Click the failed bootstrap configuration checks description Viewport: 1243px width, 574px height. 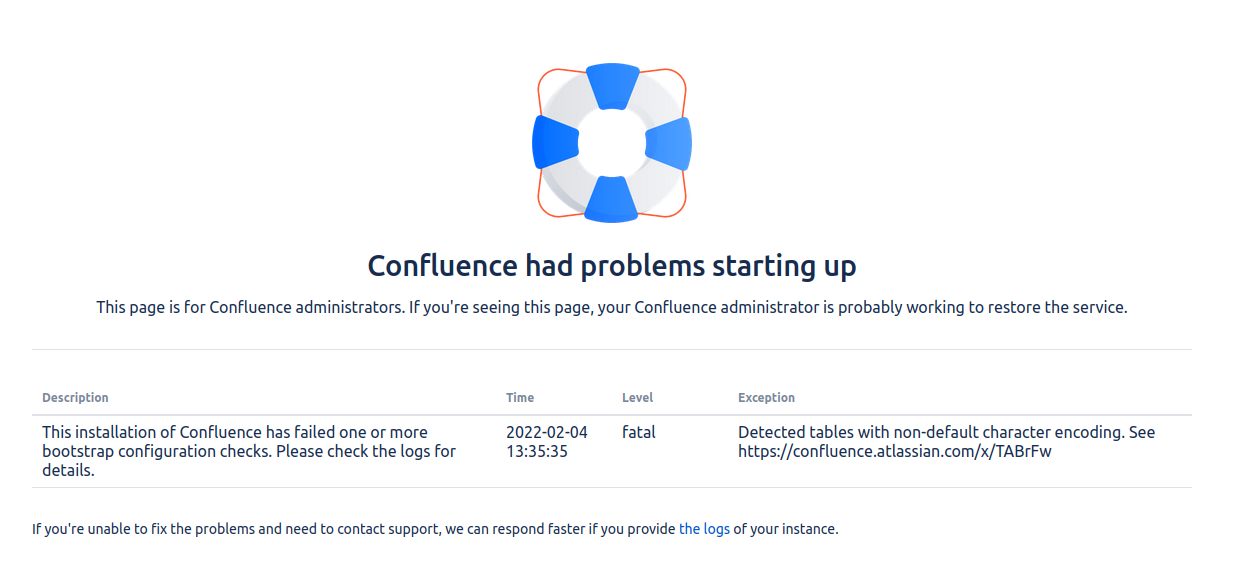[x=249, y=451]
